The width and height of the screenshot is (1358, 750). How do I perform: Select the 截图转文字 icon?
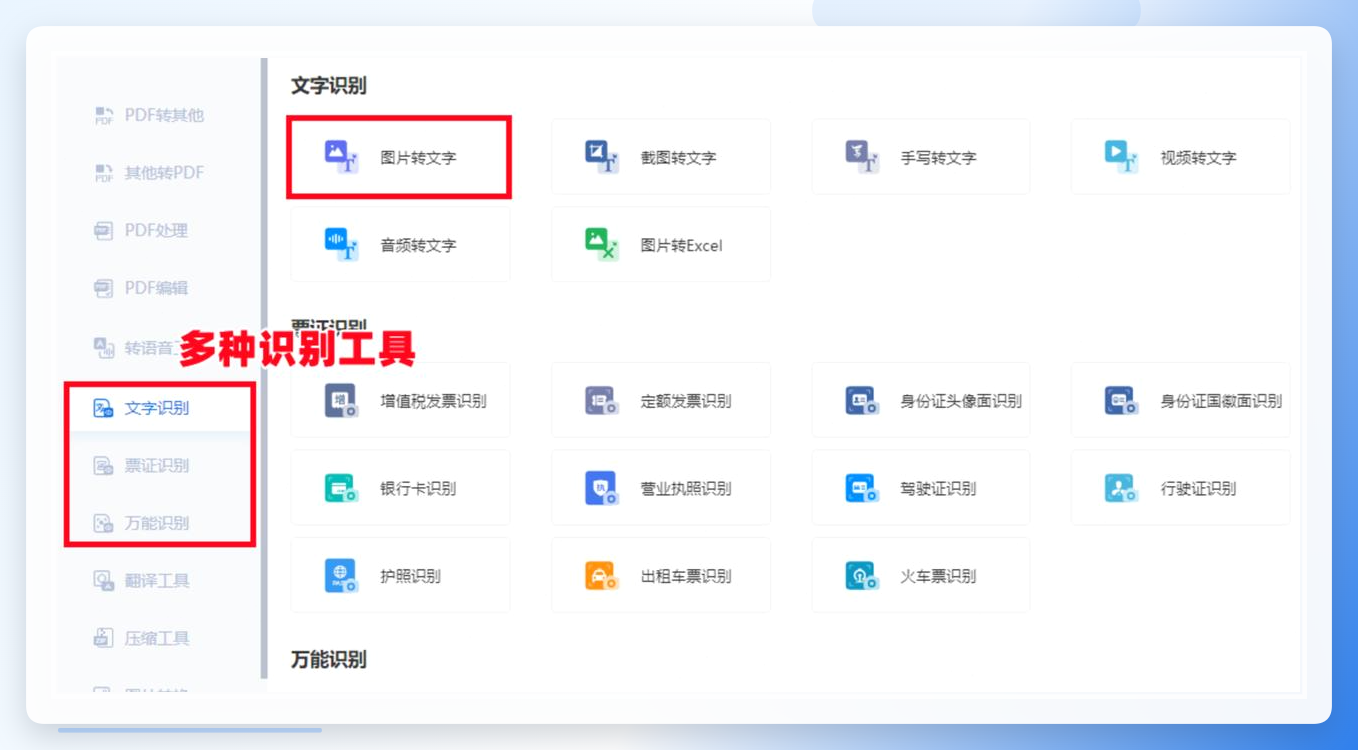[x=602, y=157]
